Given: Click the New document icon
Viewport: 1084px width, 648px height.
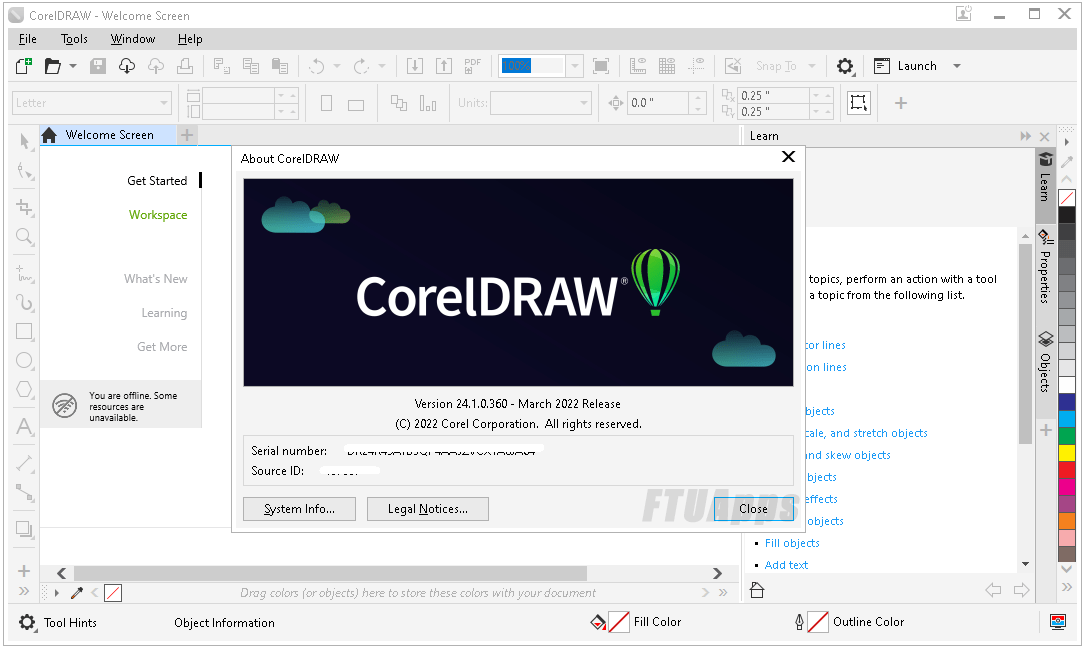Looking at the screenshot, I should pyautogui.click(x=24, y=66).
